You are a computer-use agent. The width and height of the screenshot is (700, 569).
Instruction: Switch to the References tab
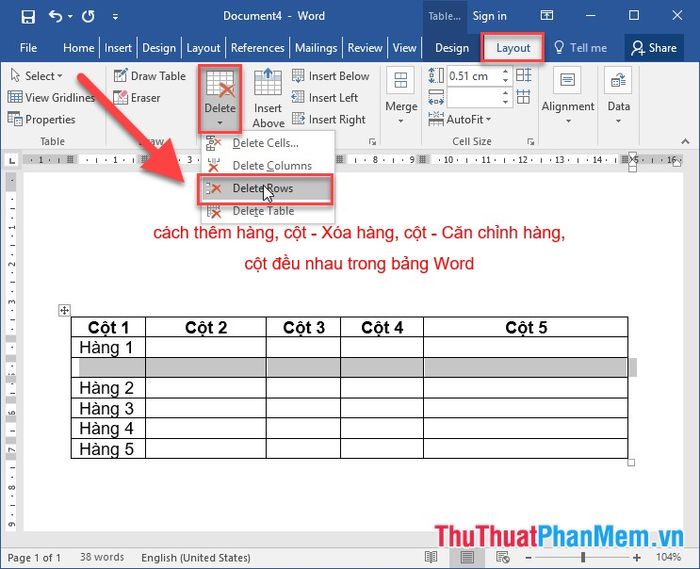[258, 48]
